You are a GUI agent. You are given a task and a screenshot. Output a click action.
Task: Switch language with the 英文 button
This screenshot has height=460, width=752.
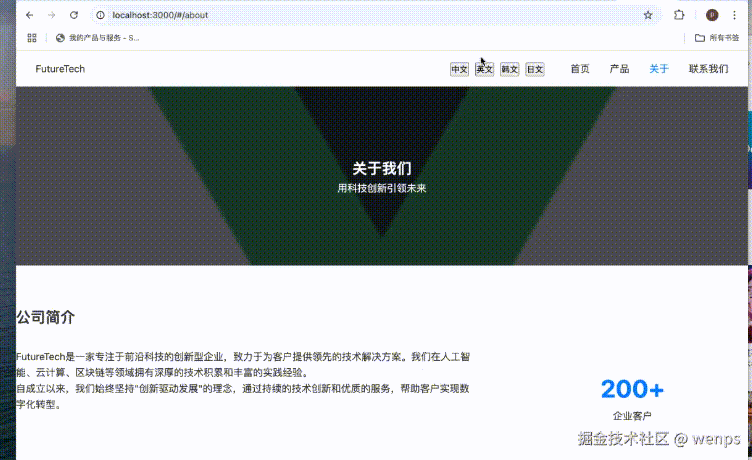484,69
